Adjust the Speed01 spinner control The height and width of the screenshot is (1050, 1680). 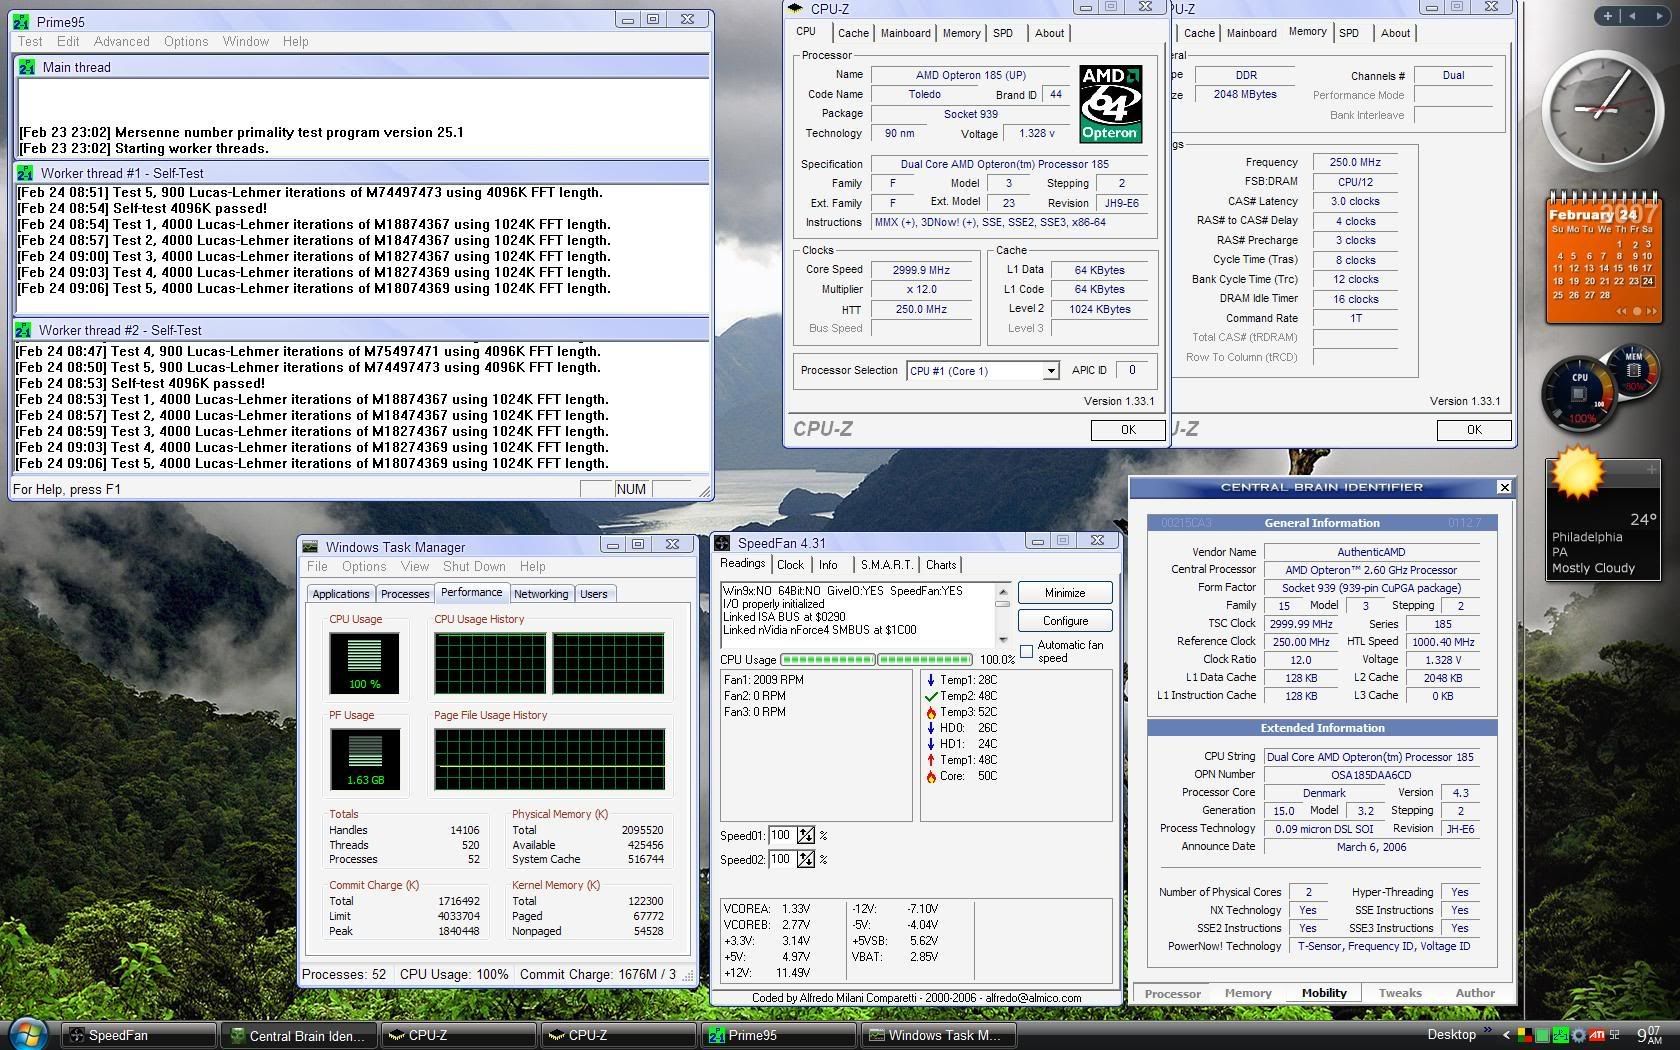point(806,835)
